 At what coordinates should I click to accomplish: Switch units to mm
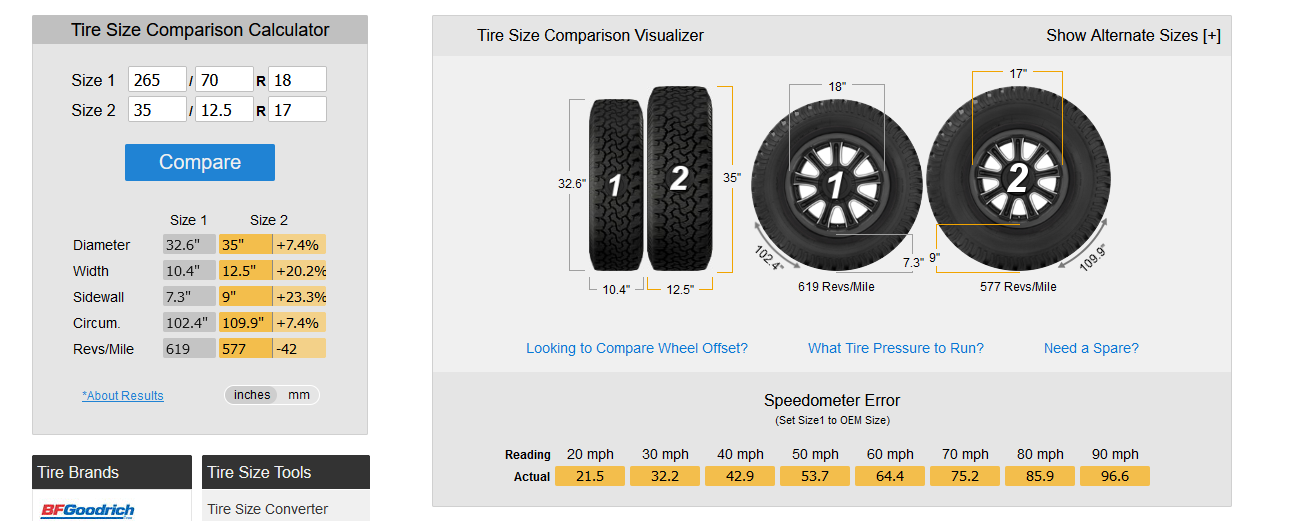click(x=299, y=395)
